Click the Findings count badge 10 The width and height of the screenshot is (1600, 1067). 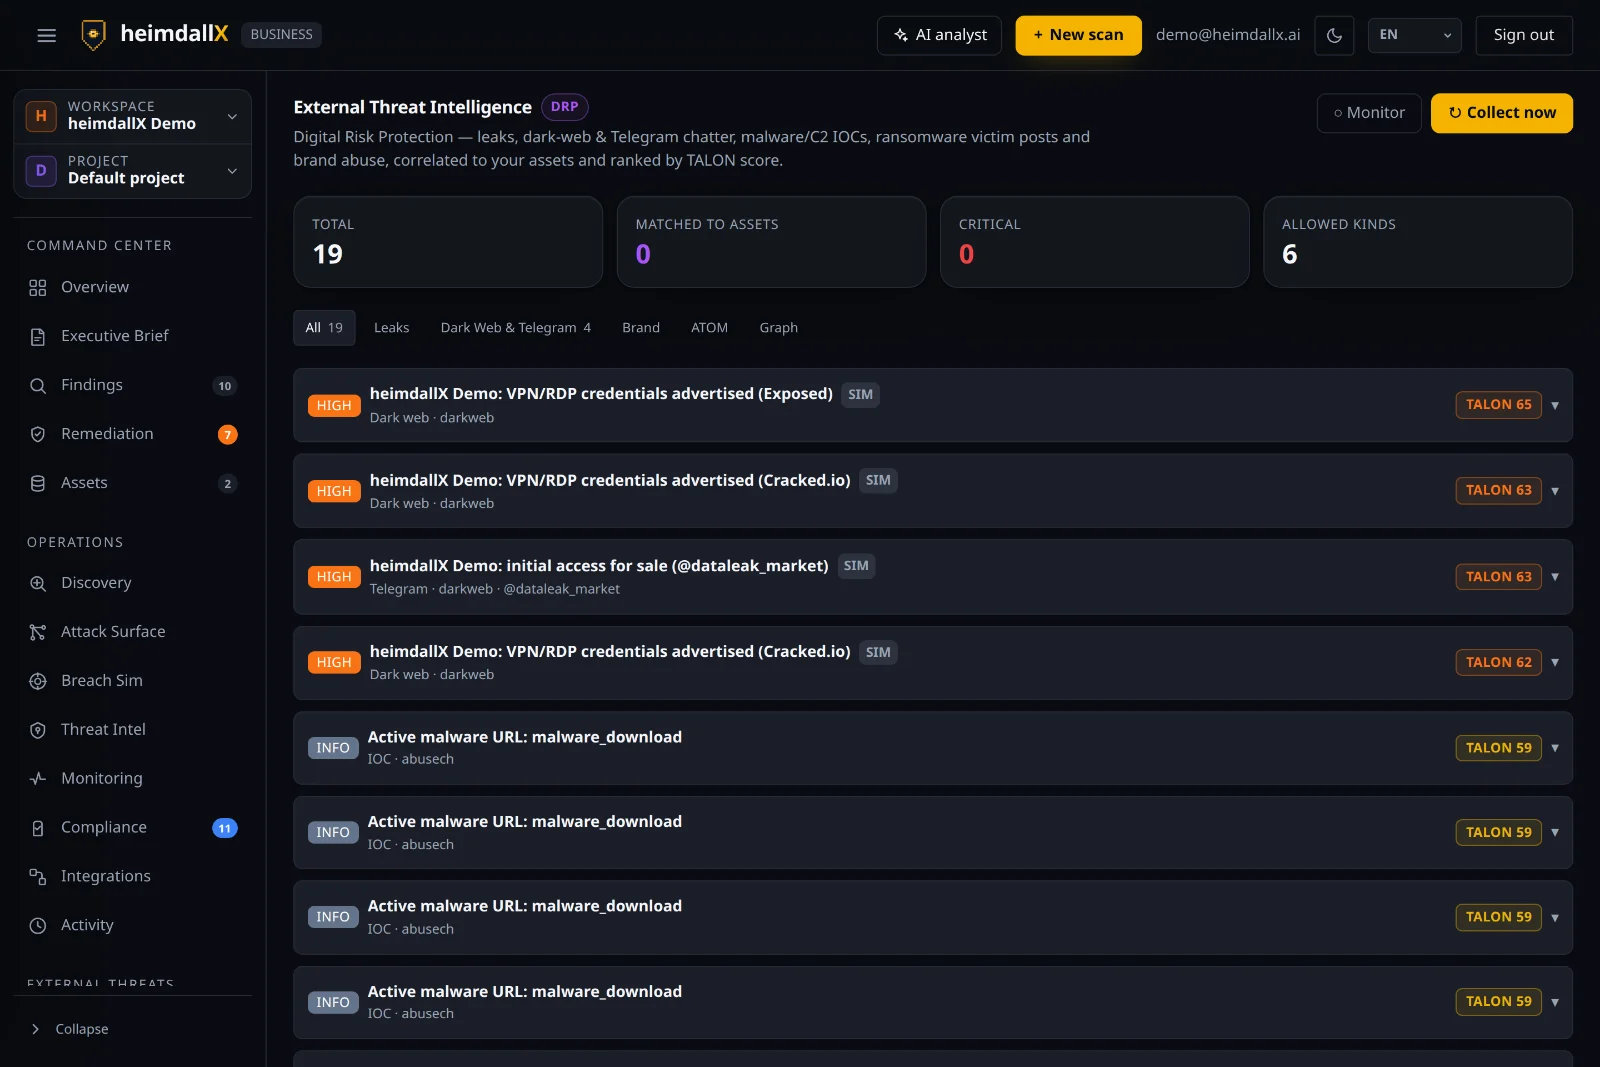click(x=225, y=386)
